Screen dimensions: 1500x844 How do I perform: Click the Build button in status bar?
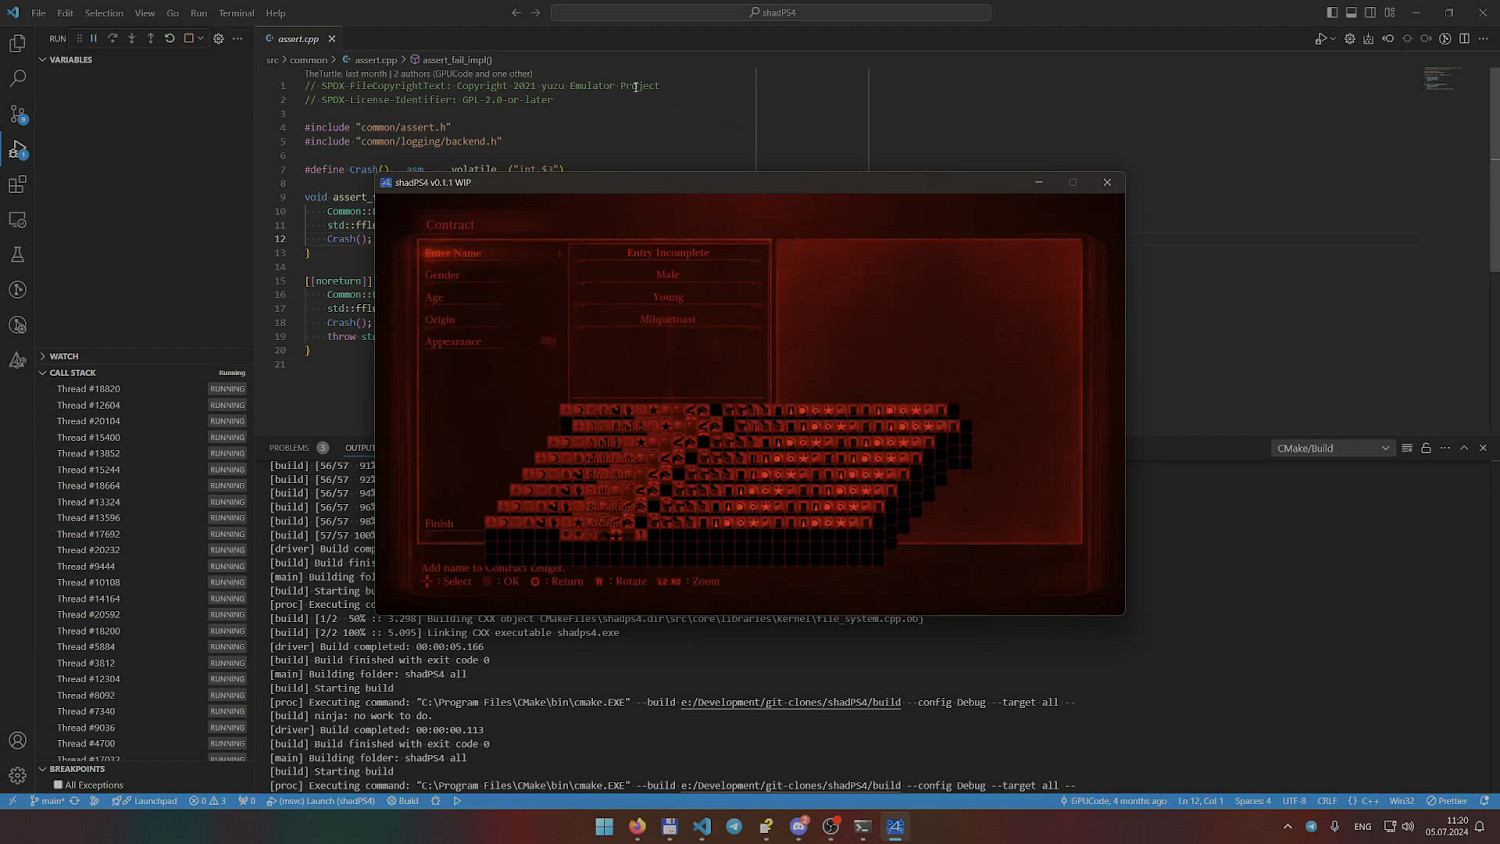coord(403,801)
